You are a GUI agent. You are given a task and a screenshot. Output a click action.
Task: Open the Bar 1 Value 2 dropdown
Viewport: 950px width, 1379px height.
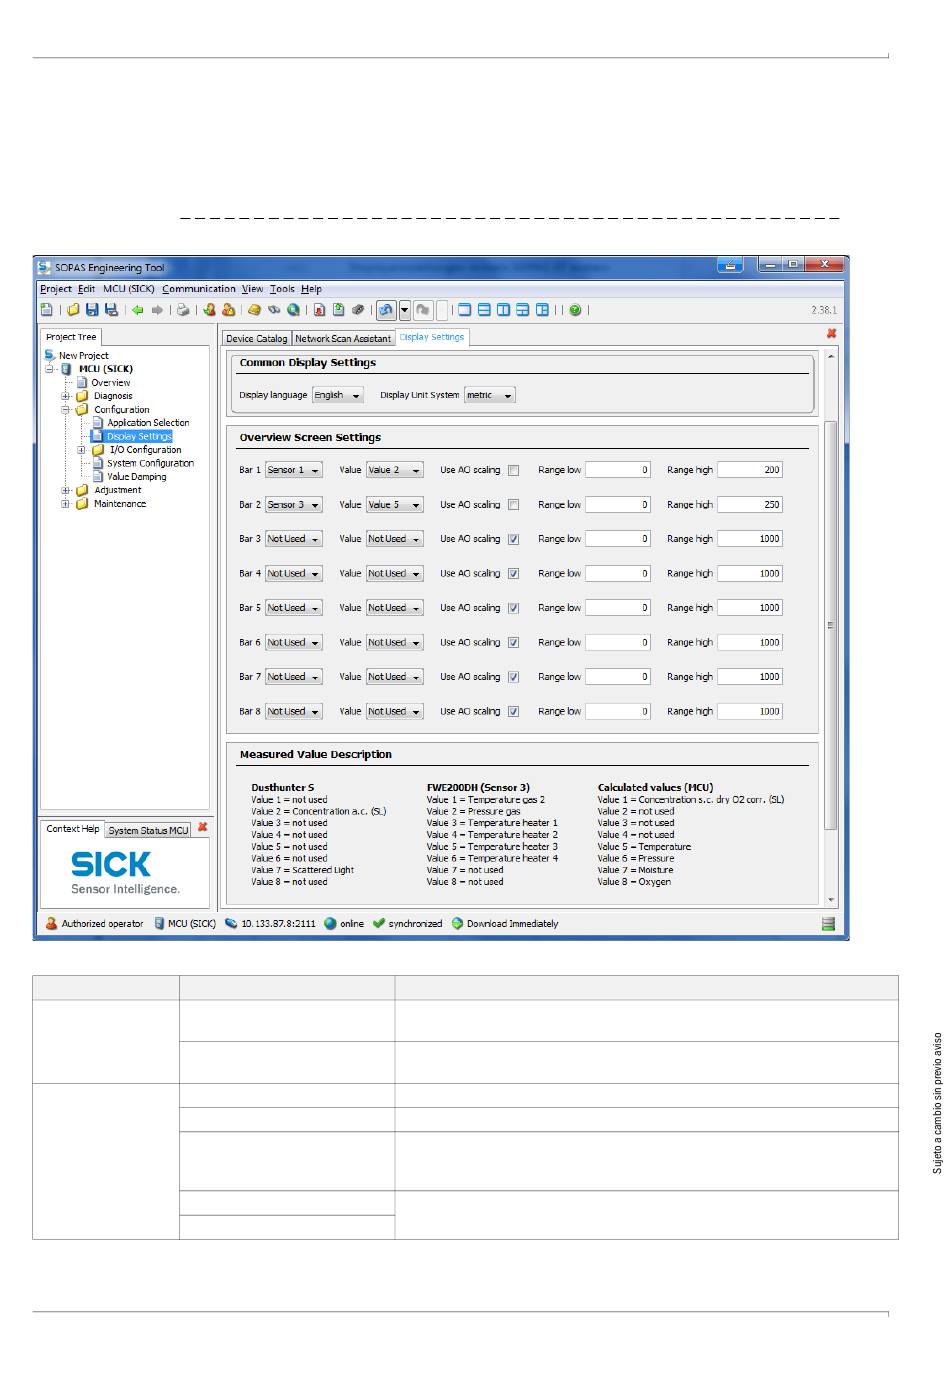point(394,470)
